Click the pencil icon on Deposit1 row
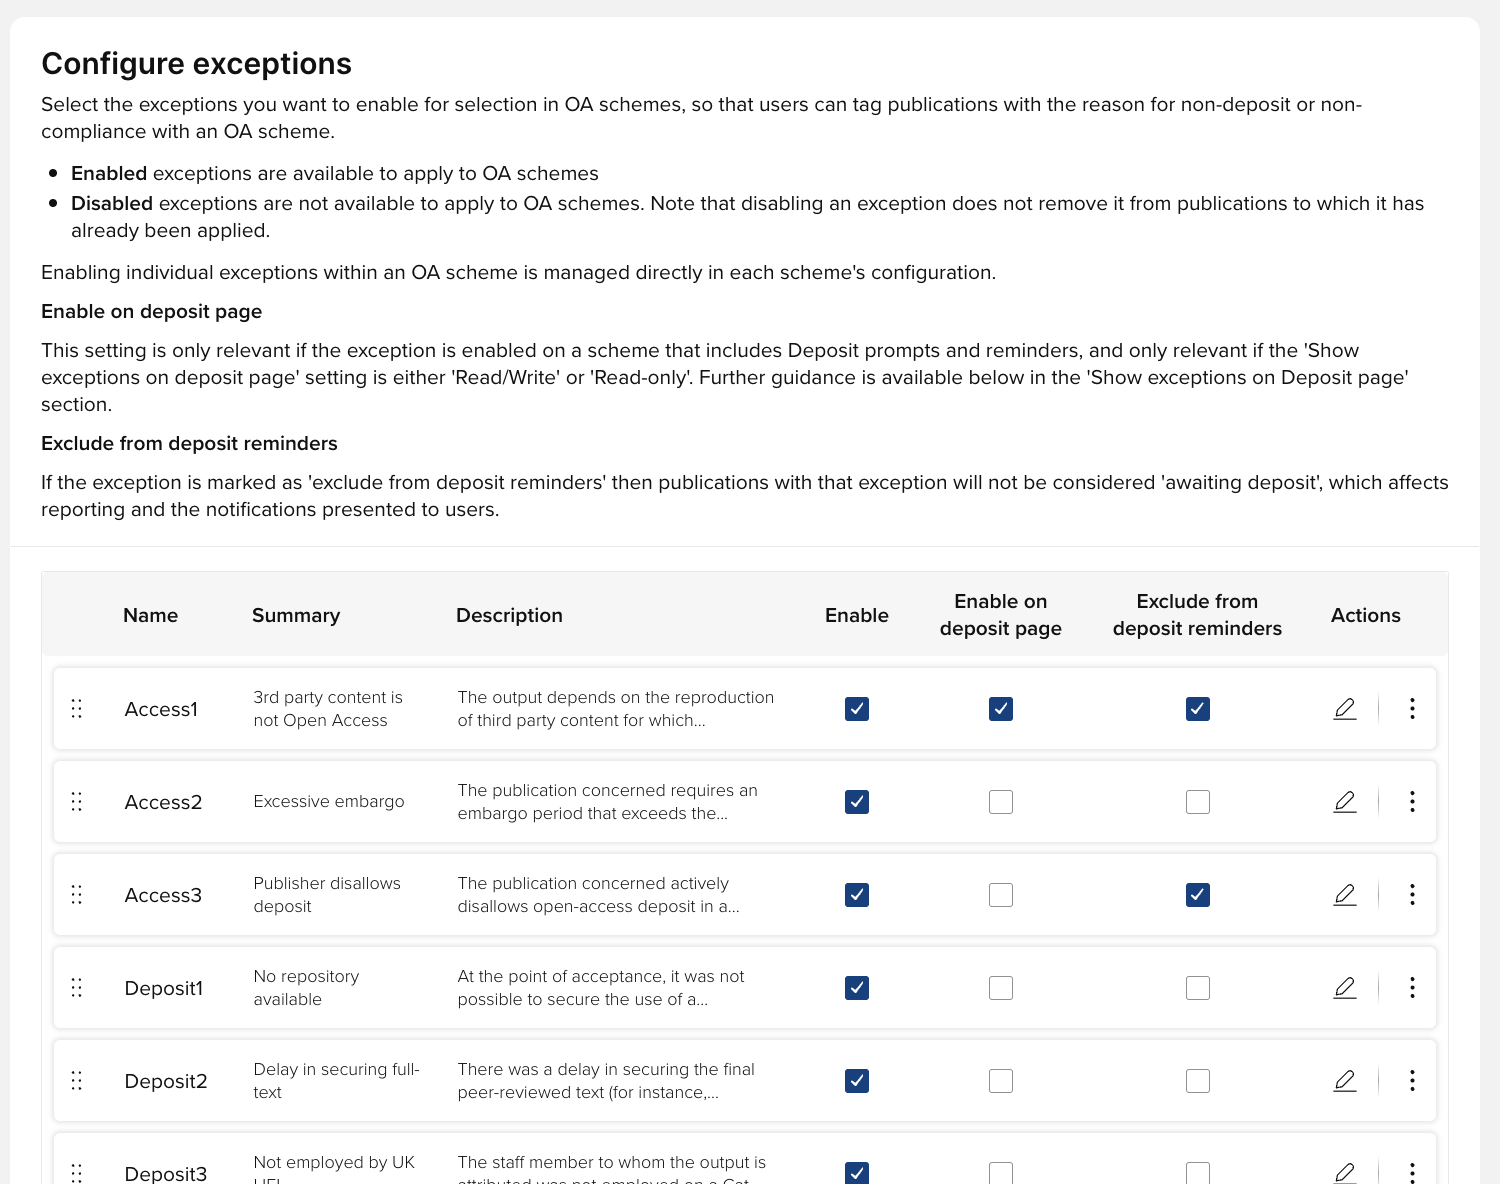The image size is (1500, 1184). click(1345, 988)
